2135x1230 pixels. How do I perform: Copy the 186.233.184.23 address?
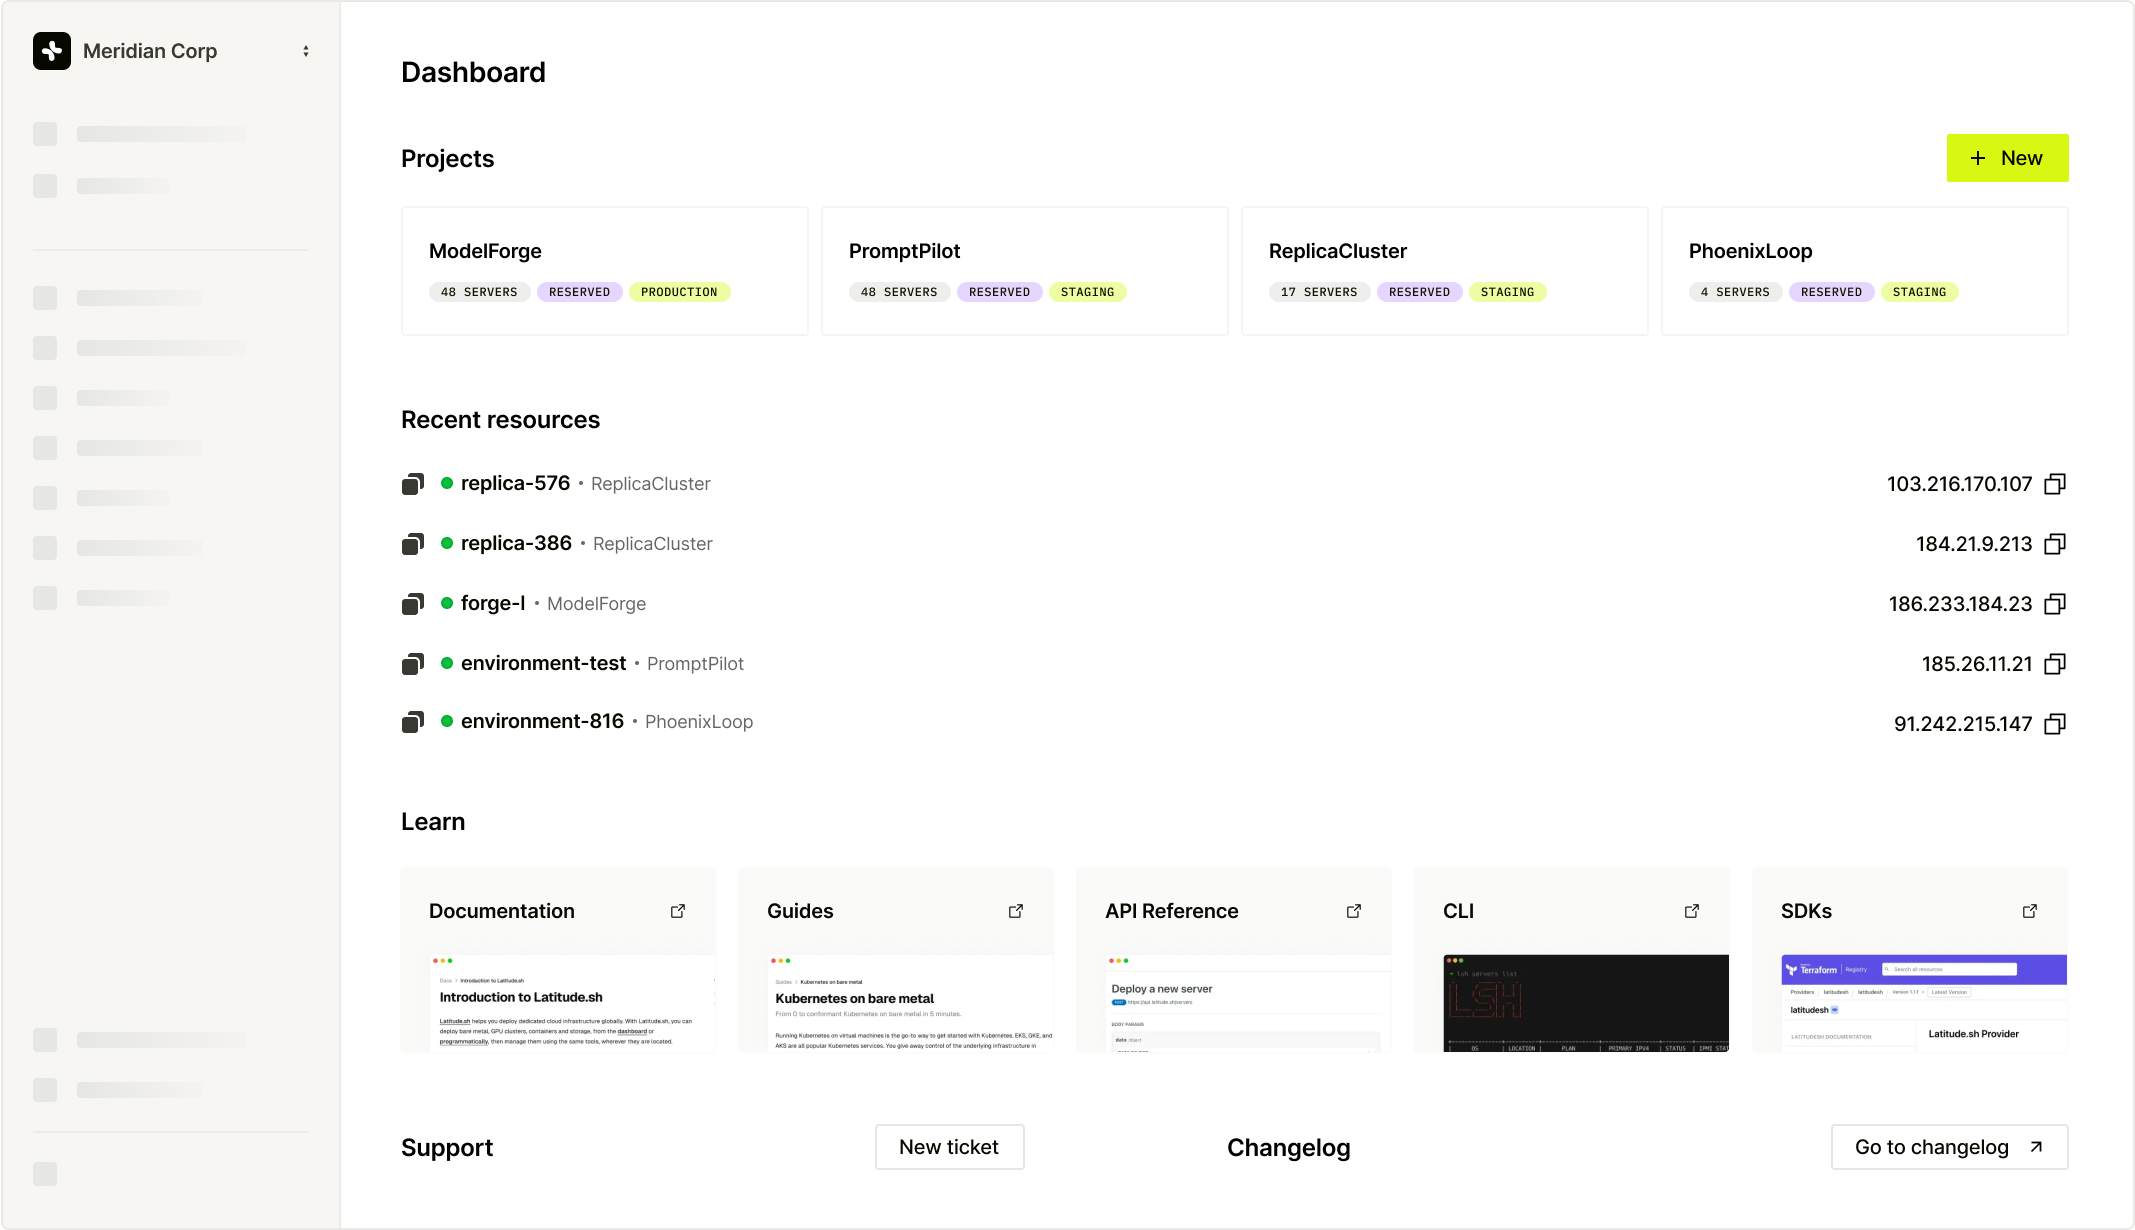click(x=2055, y=604)
